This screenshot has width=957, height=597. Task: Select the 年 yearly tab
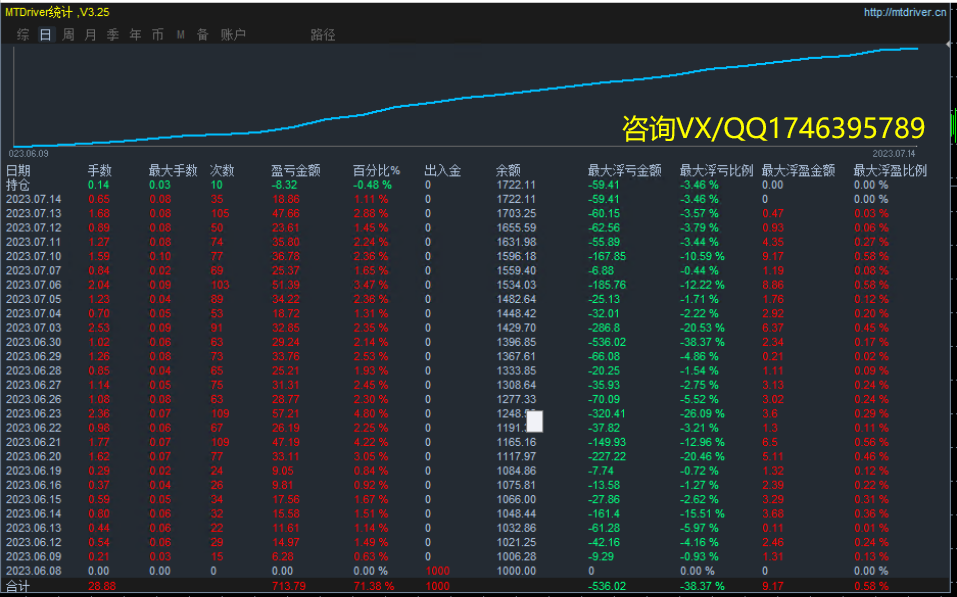point(135,34)
